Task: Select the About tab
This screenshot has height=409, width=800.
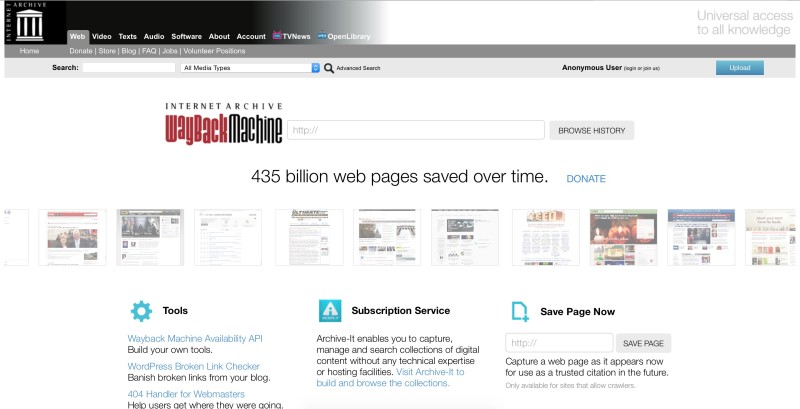Action: (x=219, y=37)
